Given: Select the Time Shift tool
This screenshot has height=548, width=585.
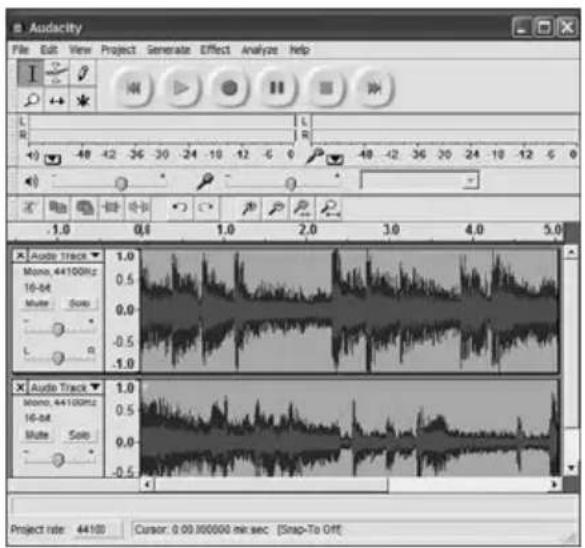Looking at the screenshot, I should (56, 100).
